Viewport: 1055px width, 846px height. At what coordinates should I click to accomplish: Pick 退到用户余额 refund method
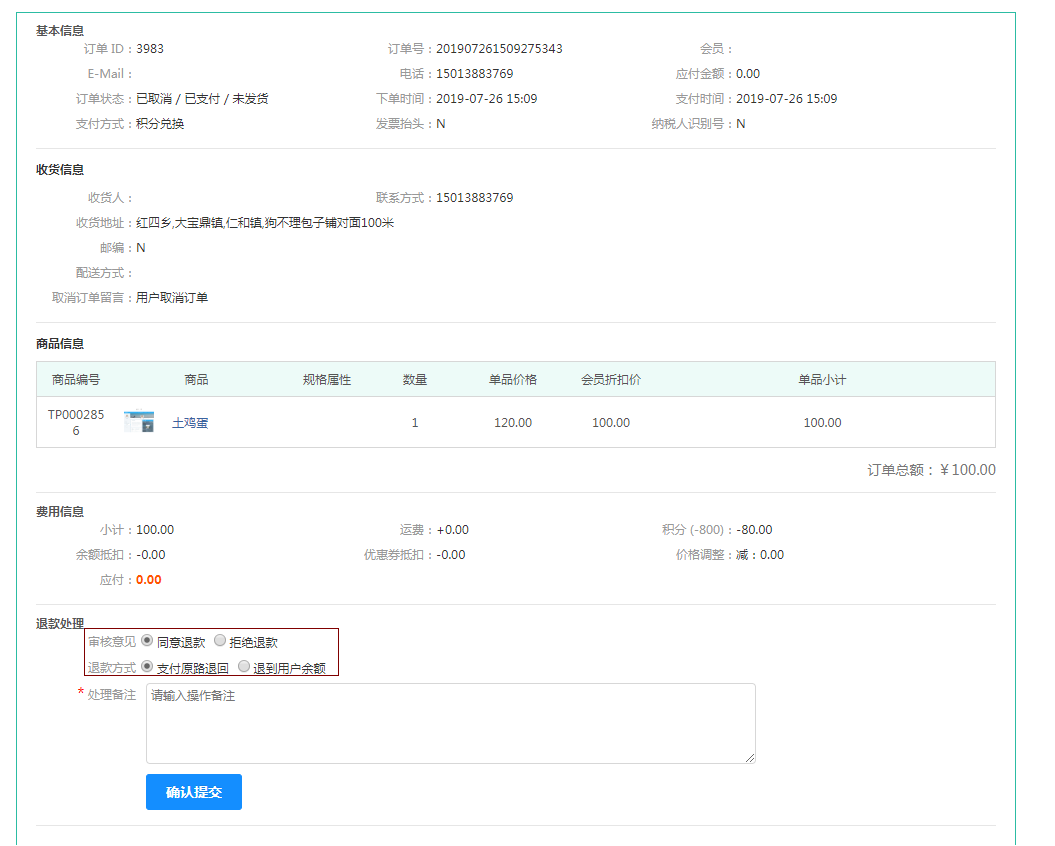(x=244, y=666)
